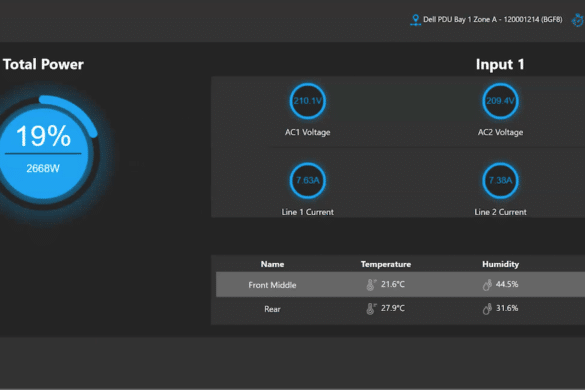Click the Rear thermometer icon

pyautogui.click(x=371, y=309)
